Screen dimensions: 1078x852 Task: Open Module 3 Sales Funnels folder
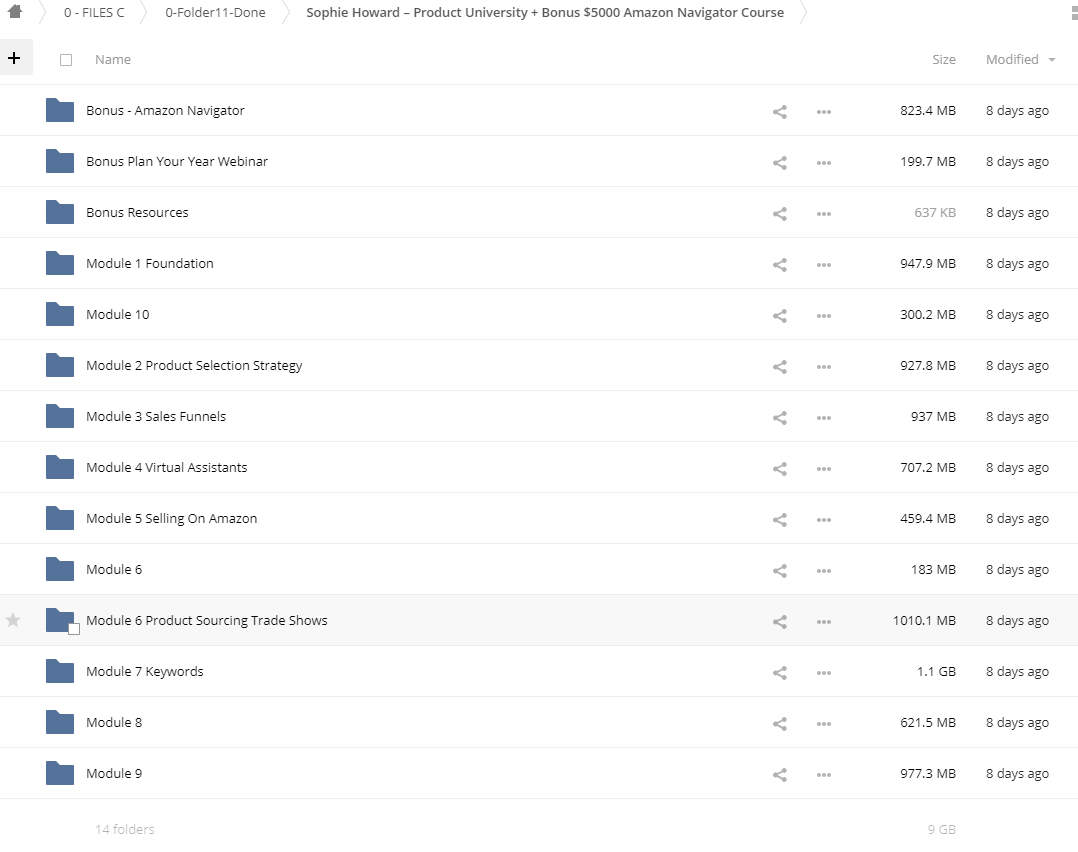156,417
